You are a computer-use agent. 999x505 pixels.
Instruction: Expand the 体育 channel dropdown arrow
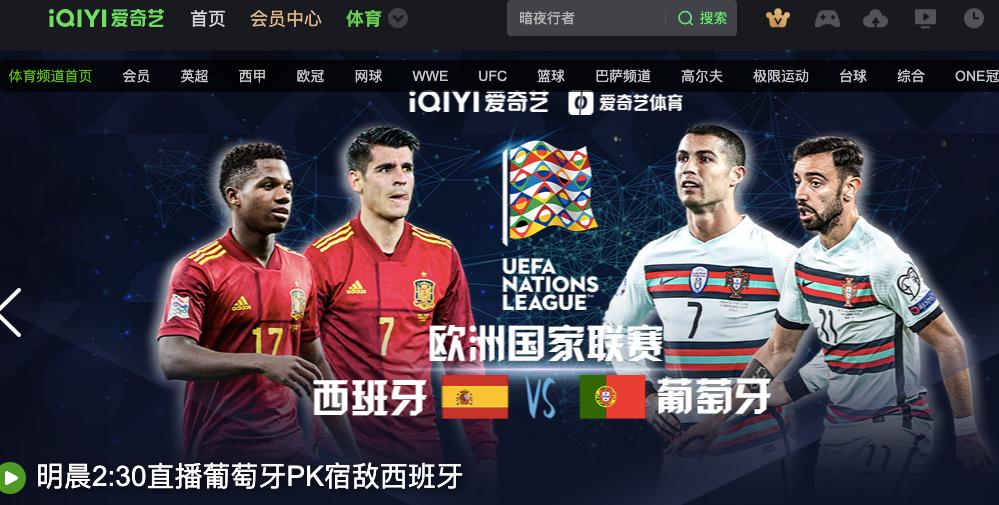[398, 18]
